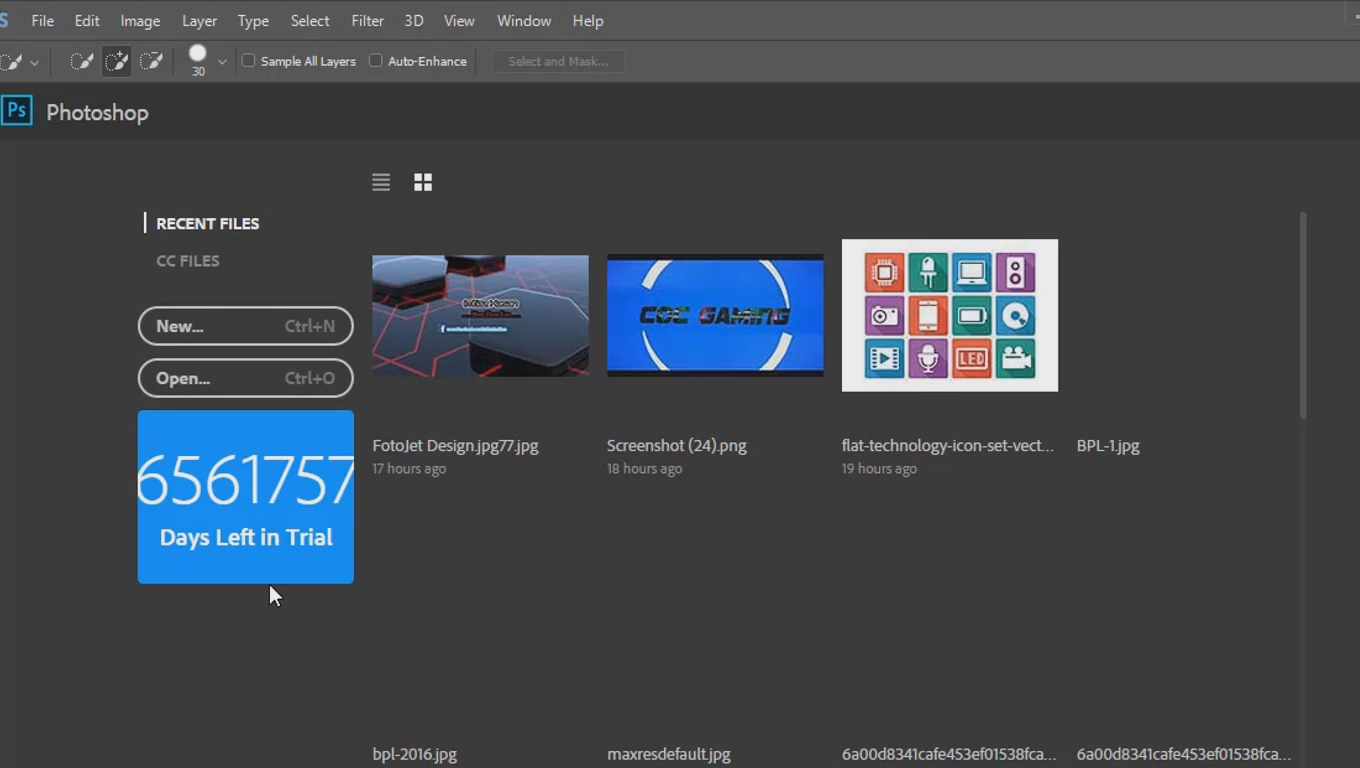1360x768 pixels.
Task: Click the '17 hours ago' timestamp
Action: pyautogui.click(x=409, y=469)
